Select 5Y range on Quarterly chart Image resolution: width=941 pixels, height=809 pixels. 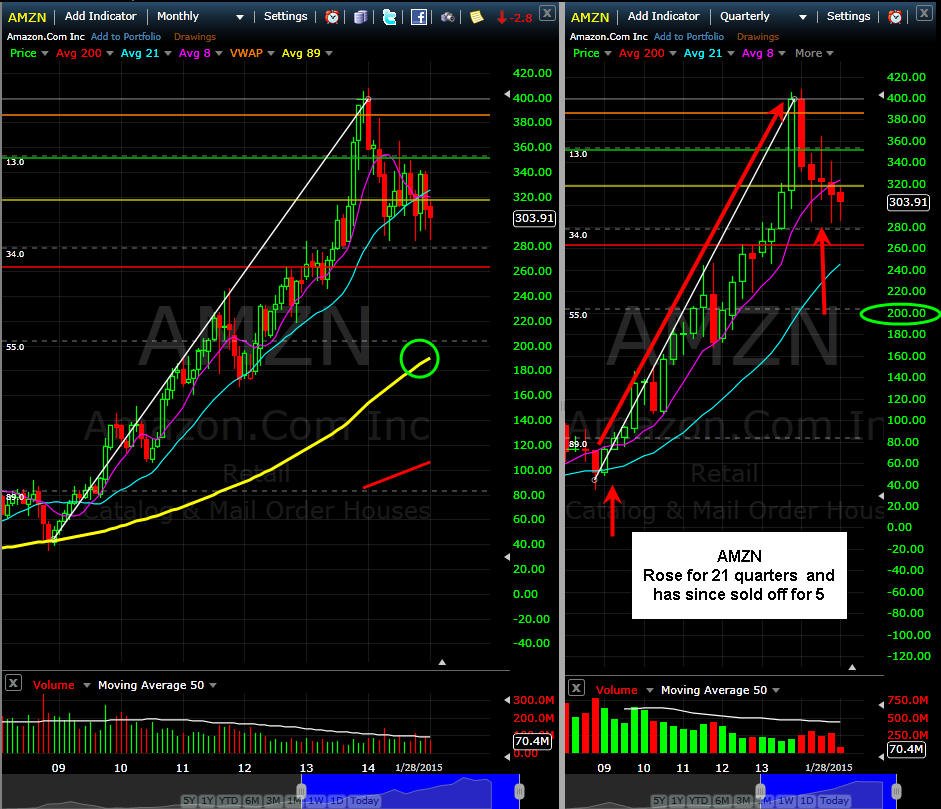[659, 801]
